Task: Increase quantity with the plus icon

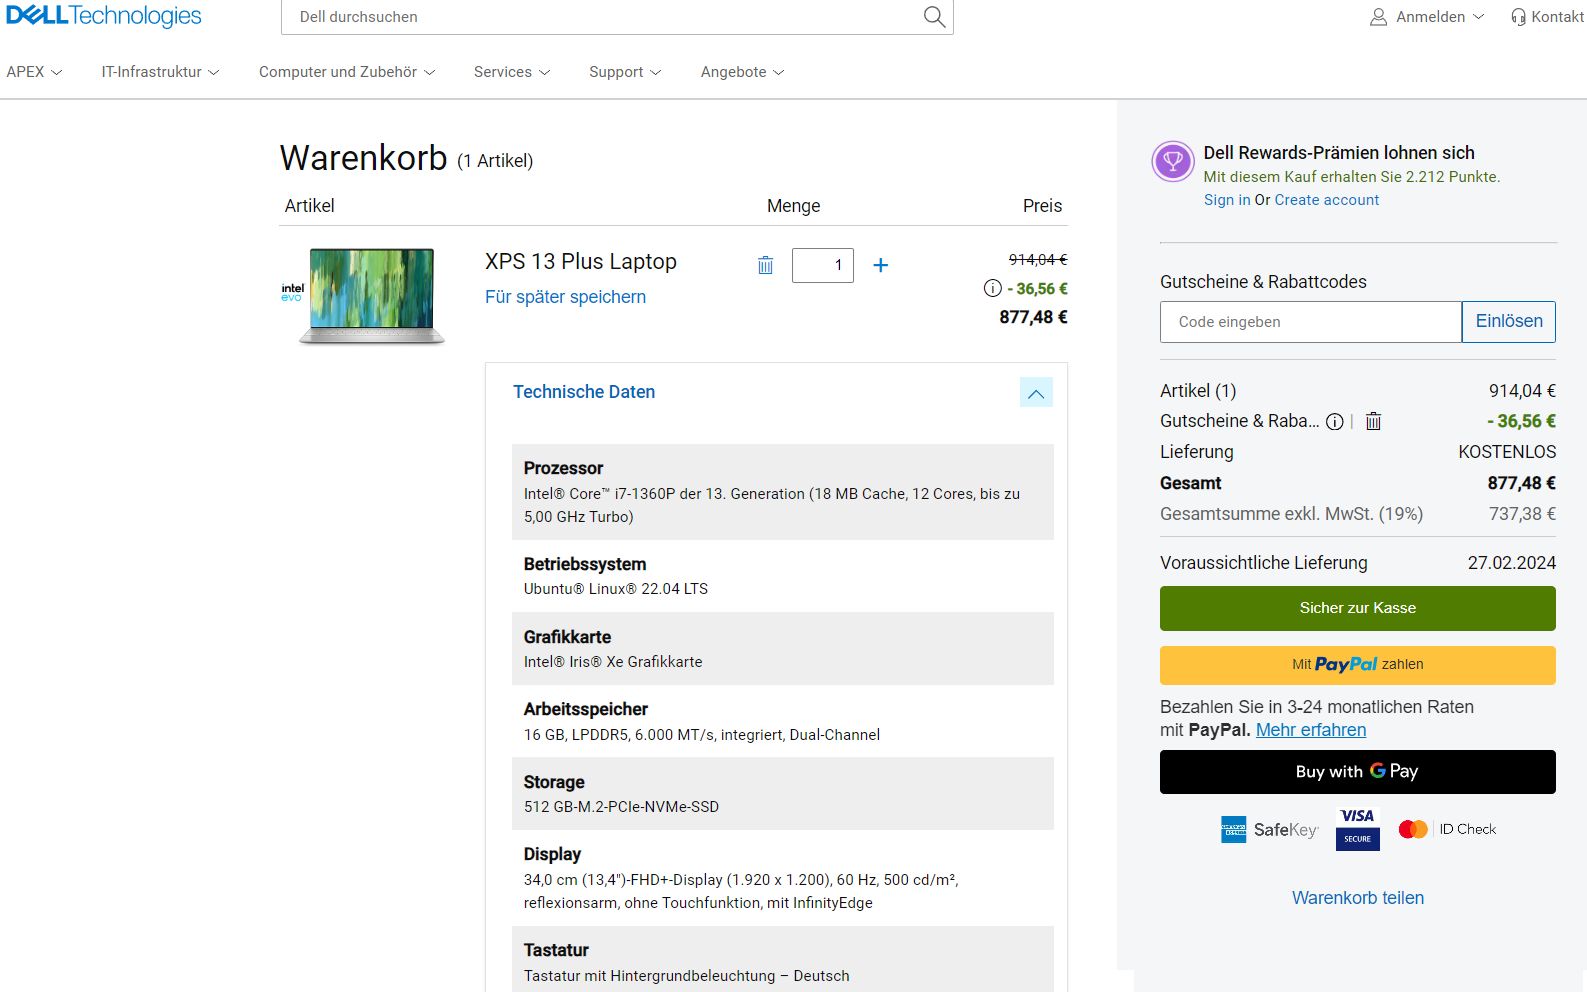Action: [880, 265]
